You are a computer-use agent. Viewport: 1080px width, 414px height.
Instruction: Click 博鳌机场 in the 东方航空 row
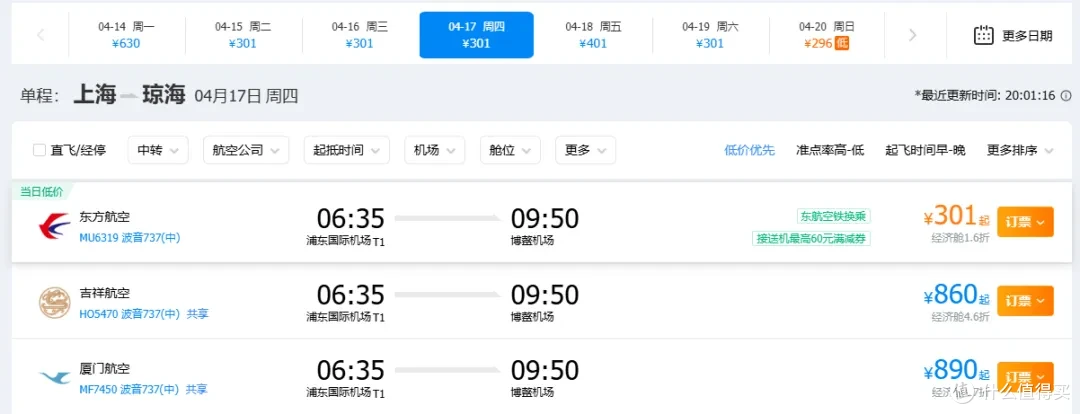532,240
